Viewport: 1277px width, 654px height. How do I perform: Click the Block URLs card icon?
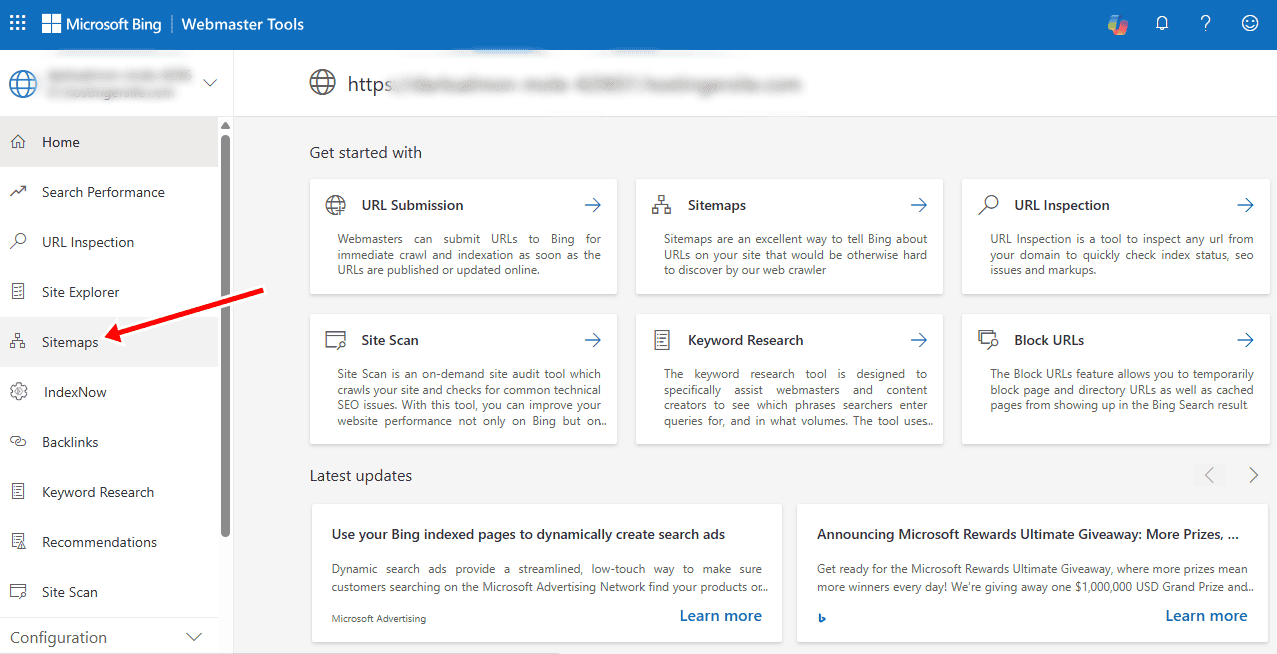[988, 339]
